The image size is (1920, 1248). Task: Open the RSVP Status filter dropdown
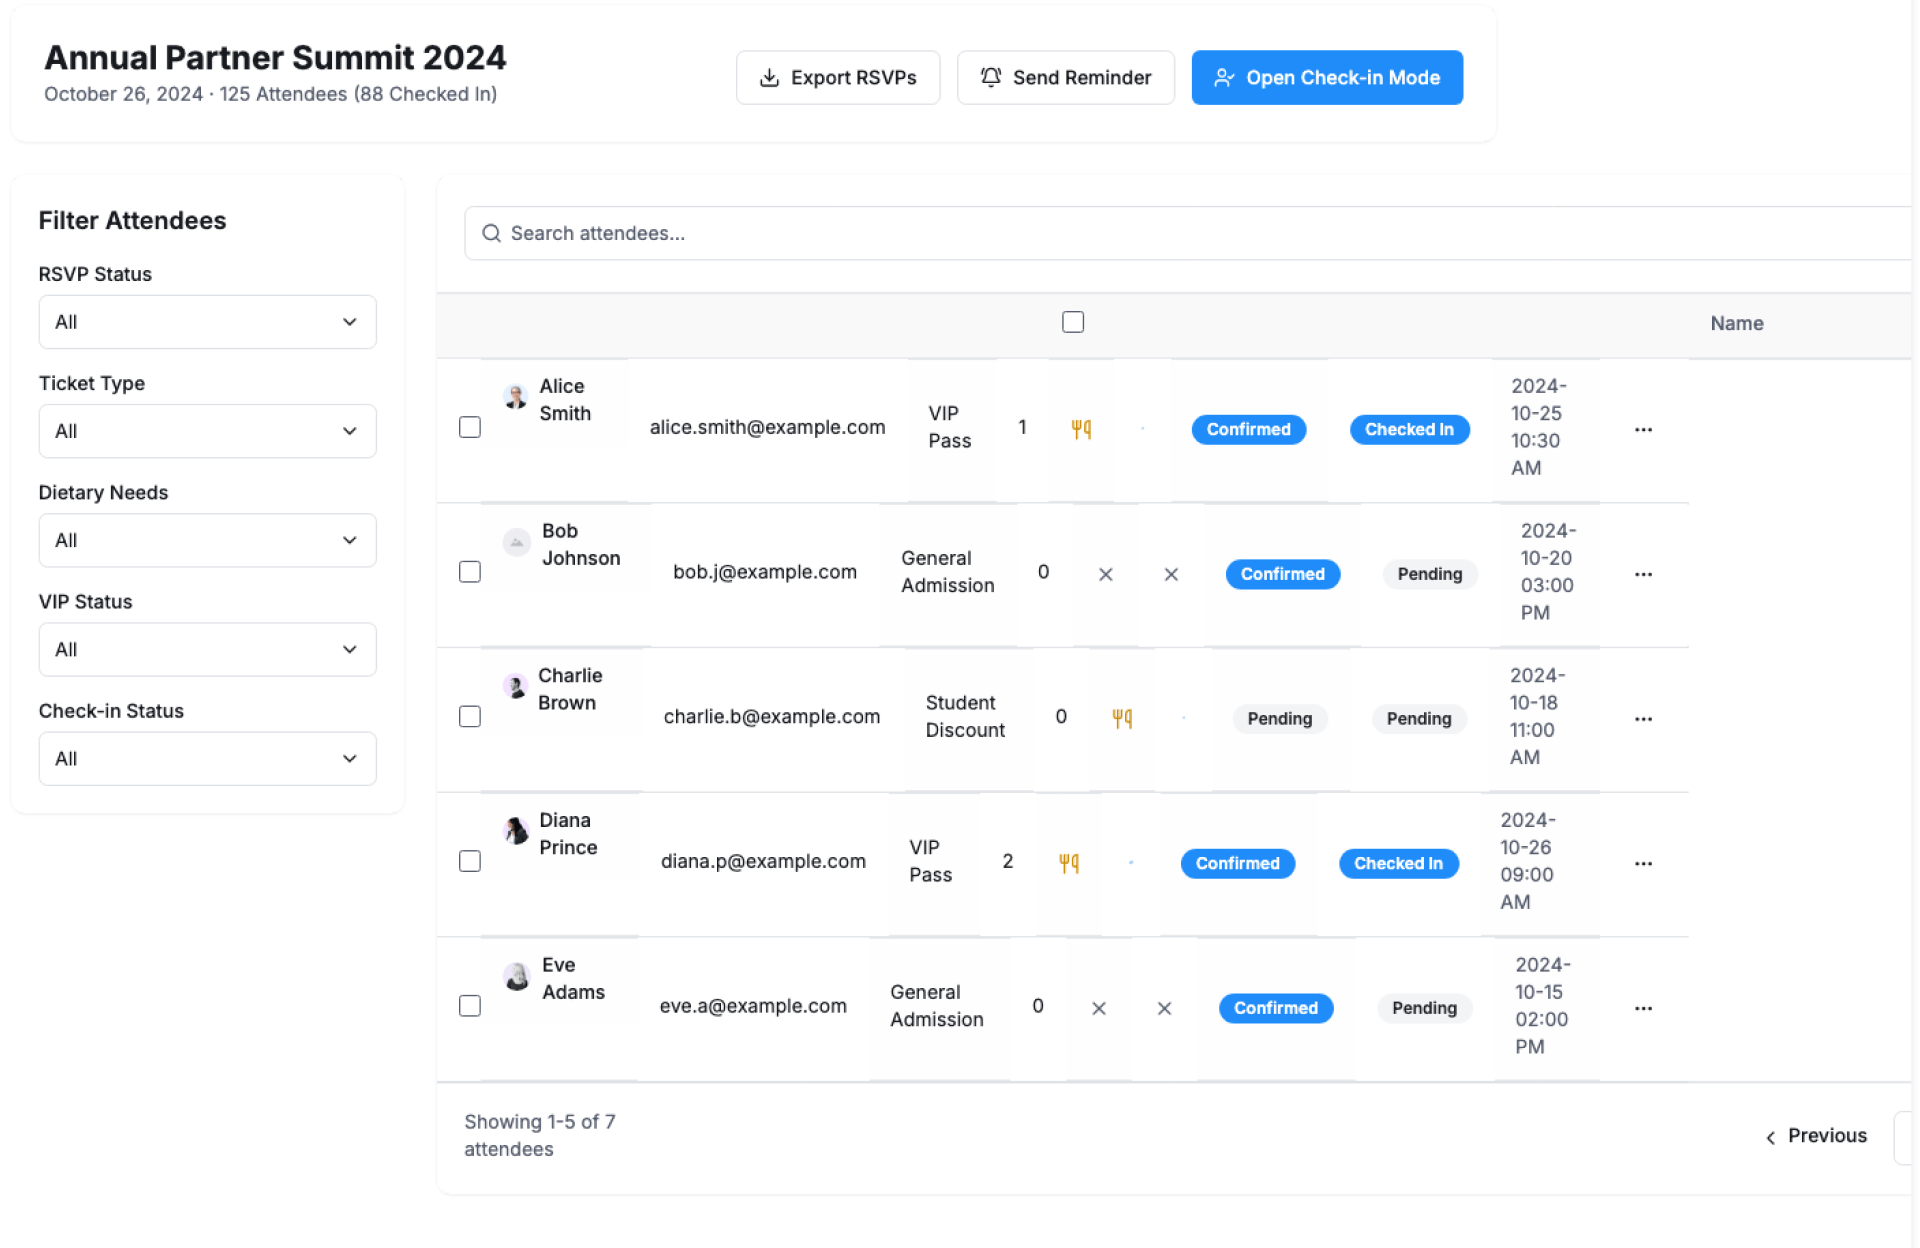pyautogui.click(x=207, y=322)
